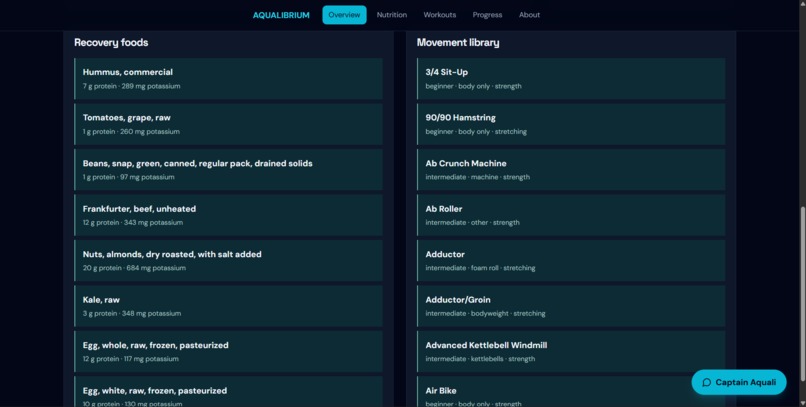Click the Beans, snap, green, canned card
The height and width of the screenshot is (407, 806).
coord(228,170)
